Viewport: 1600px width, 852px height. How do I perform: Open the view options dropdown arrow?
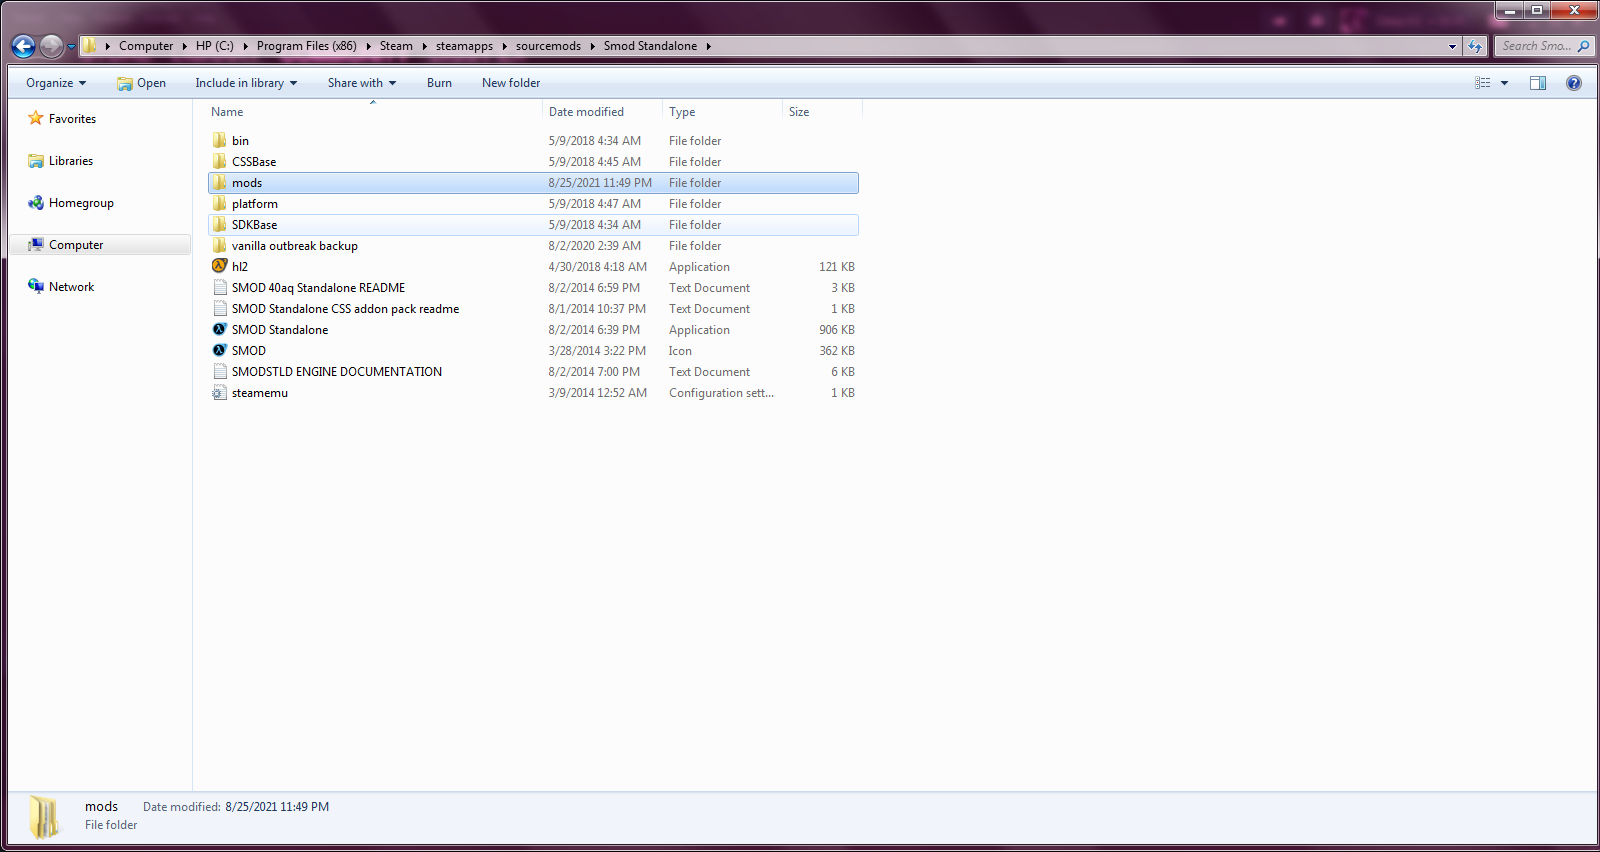pos(1504,83)
